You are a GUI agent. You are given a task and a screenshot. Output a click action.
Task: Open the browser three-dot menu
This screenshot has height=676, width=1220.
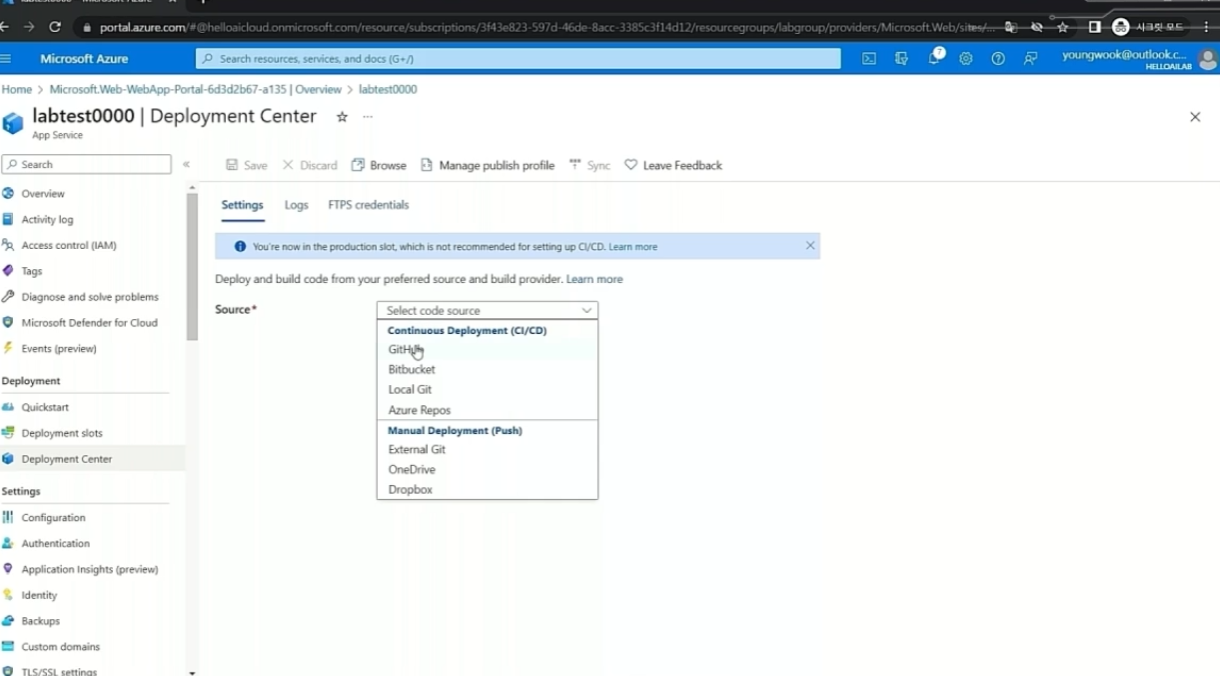[x=1207, y=27]
